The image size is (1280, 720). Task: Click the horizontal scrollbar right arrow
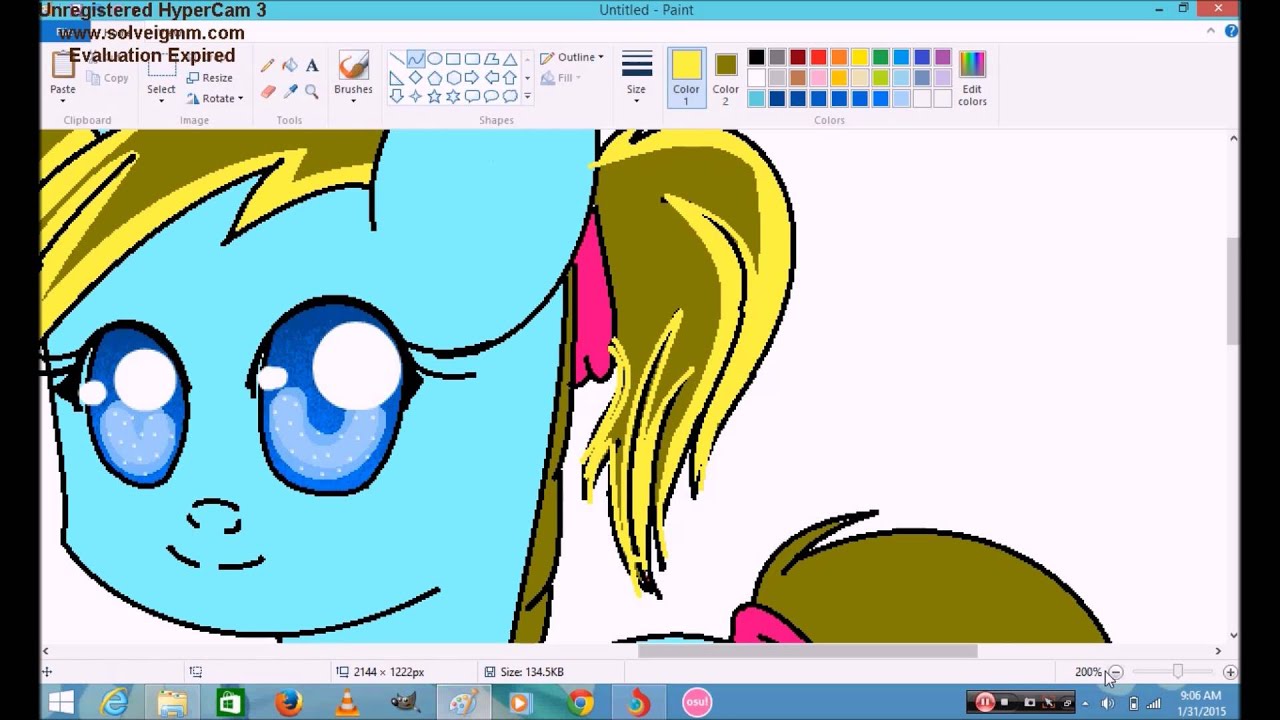tap(1218, 651)
